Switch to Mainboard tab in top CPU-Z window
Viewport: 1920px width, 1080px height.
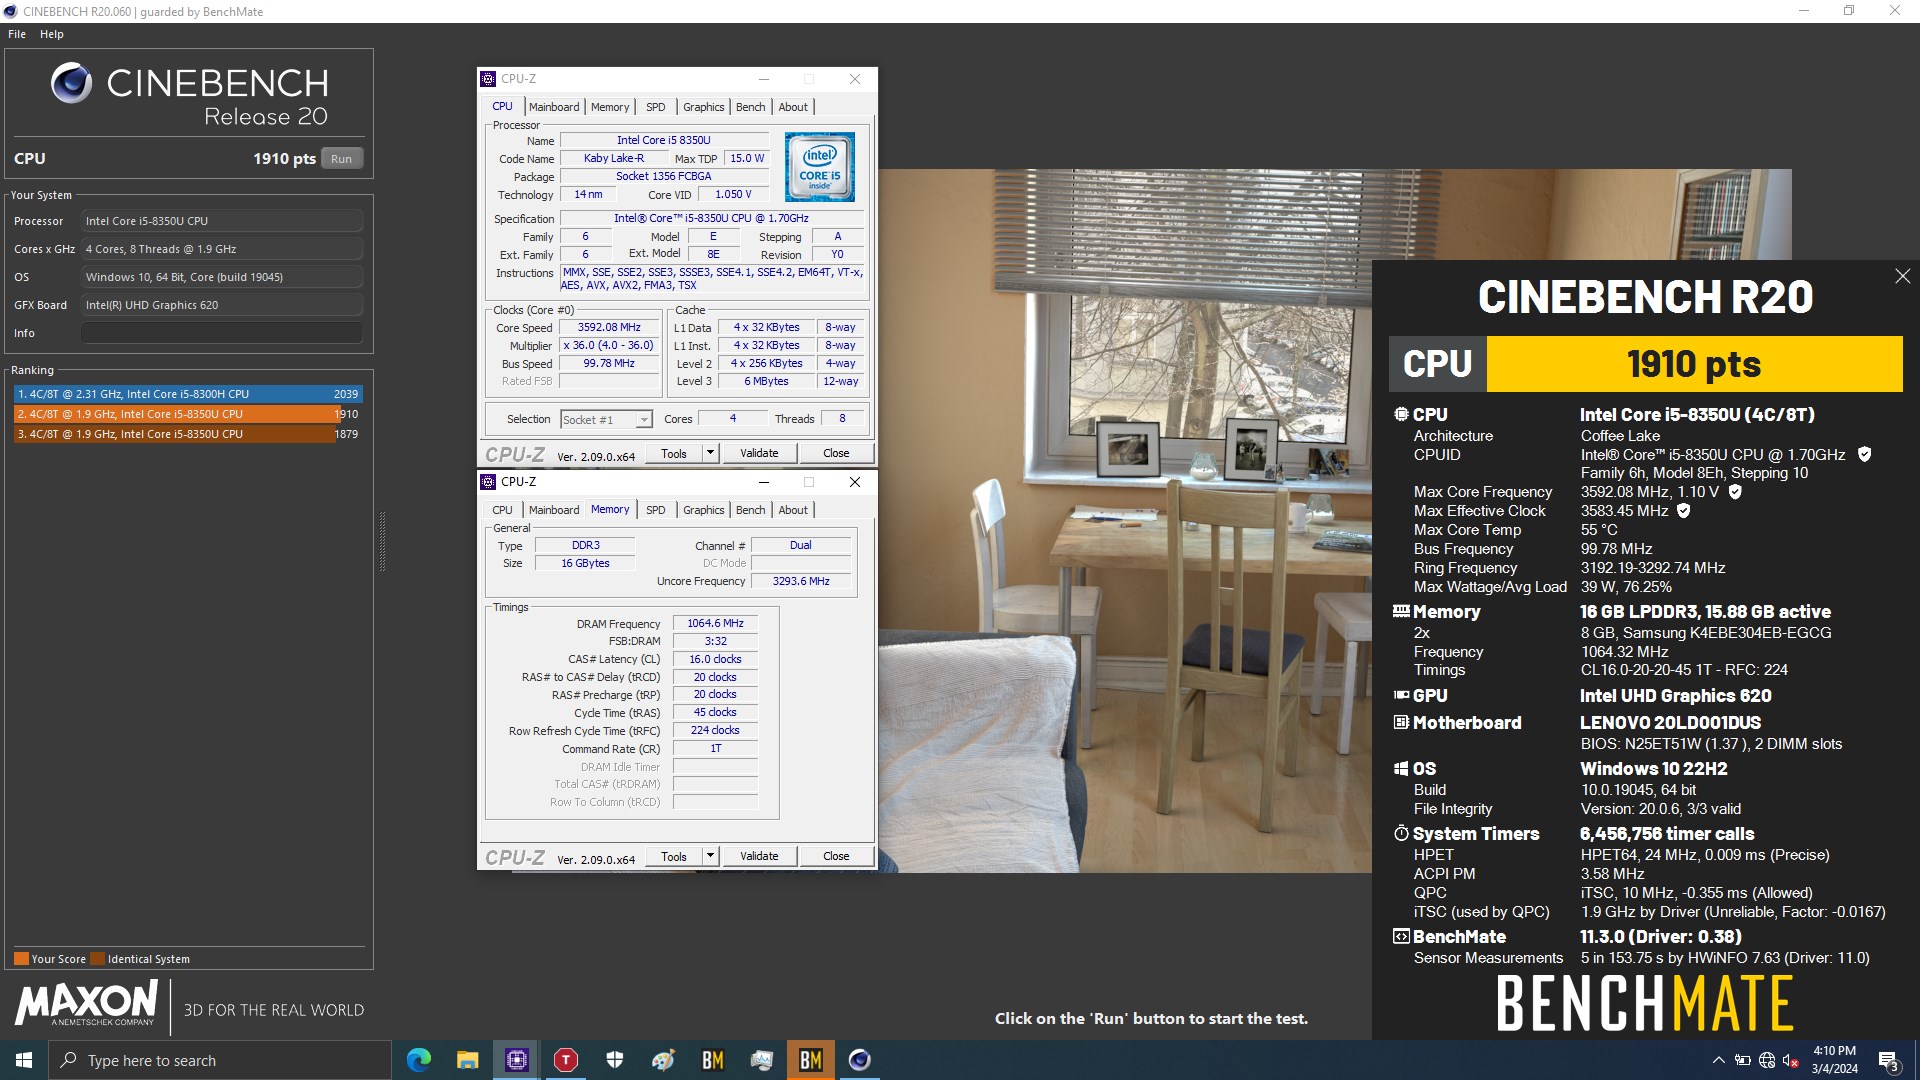pos(554,107)
